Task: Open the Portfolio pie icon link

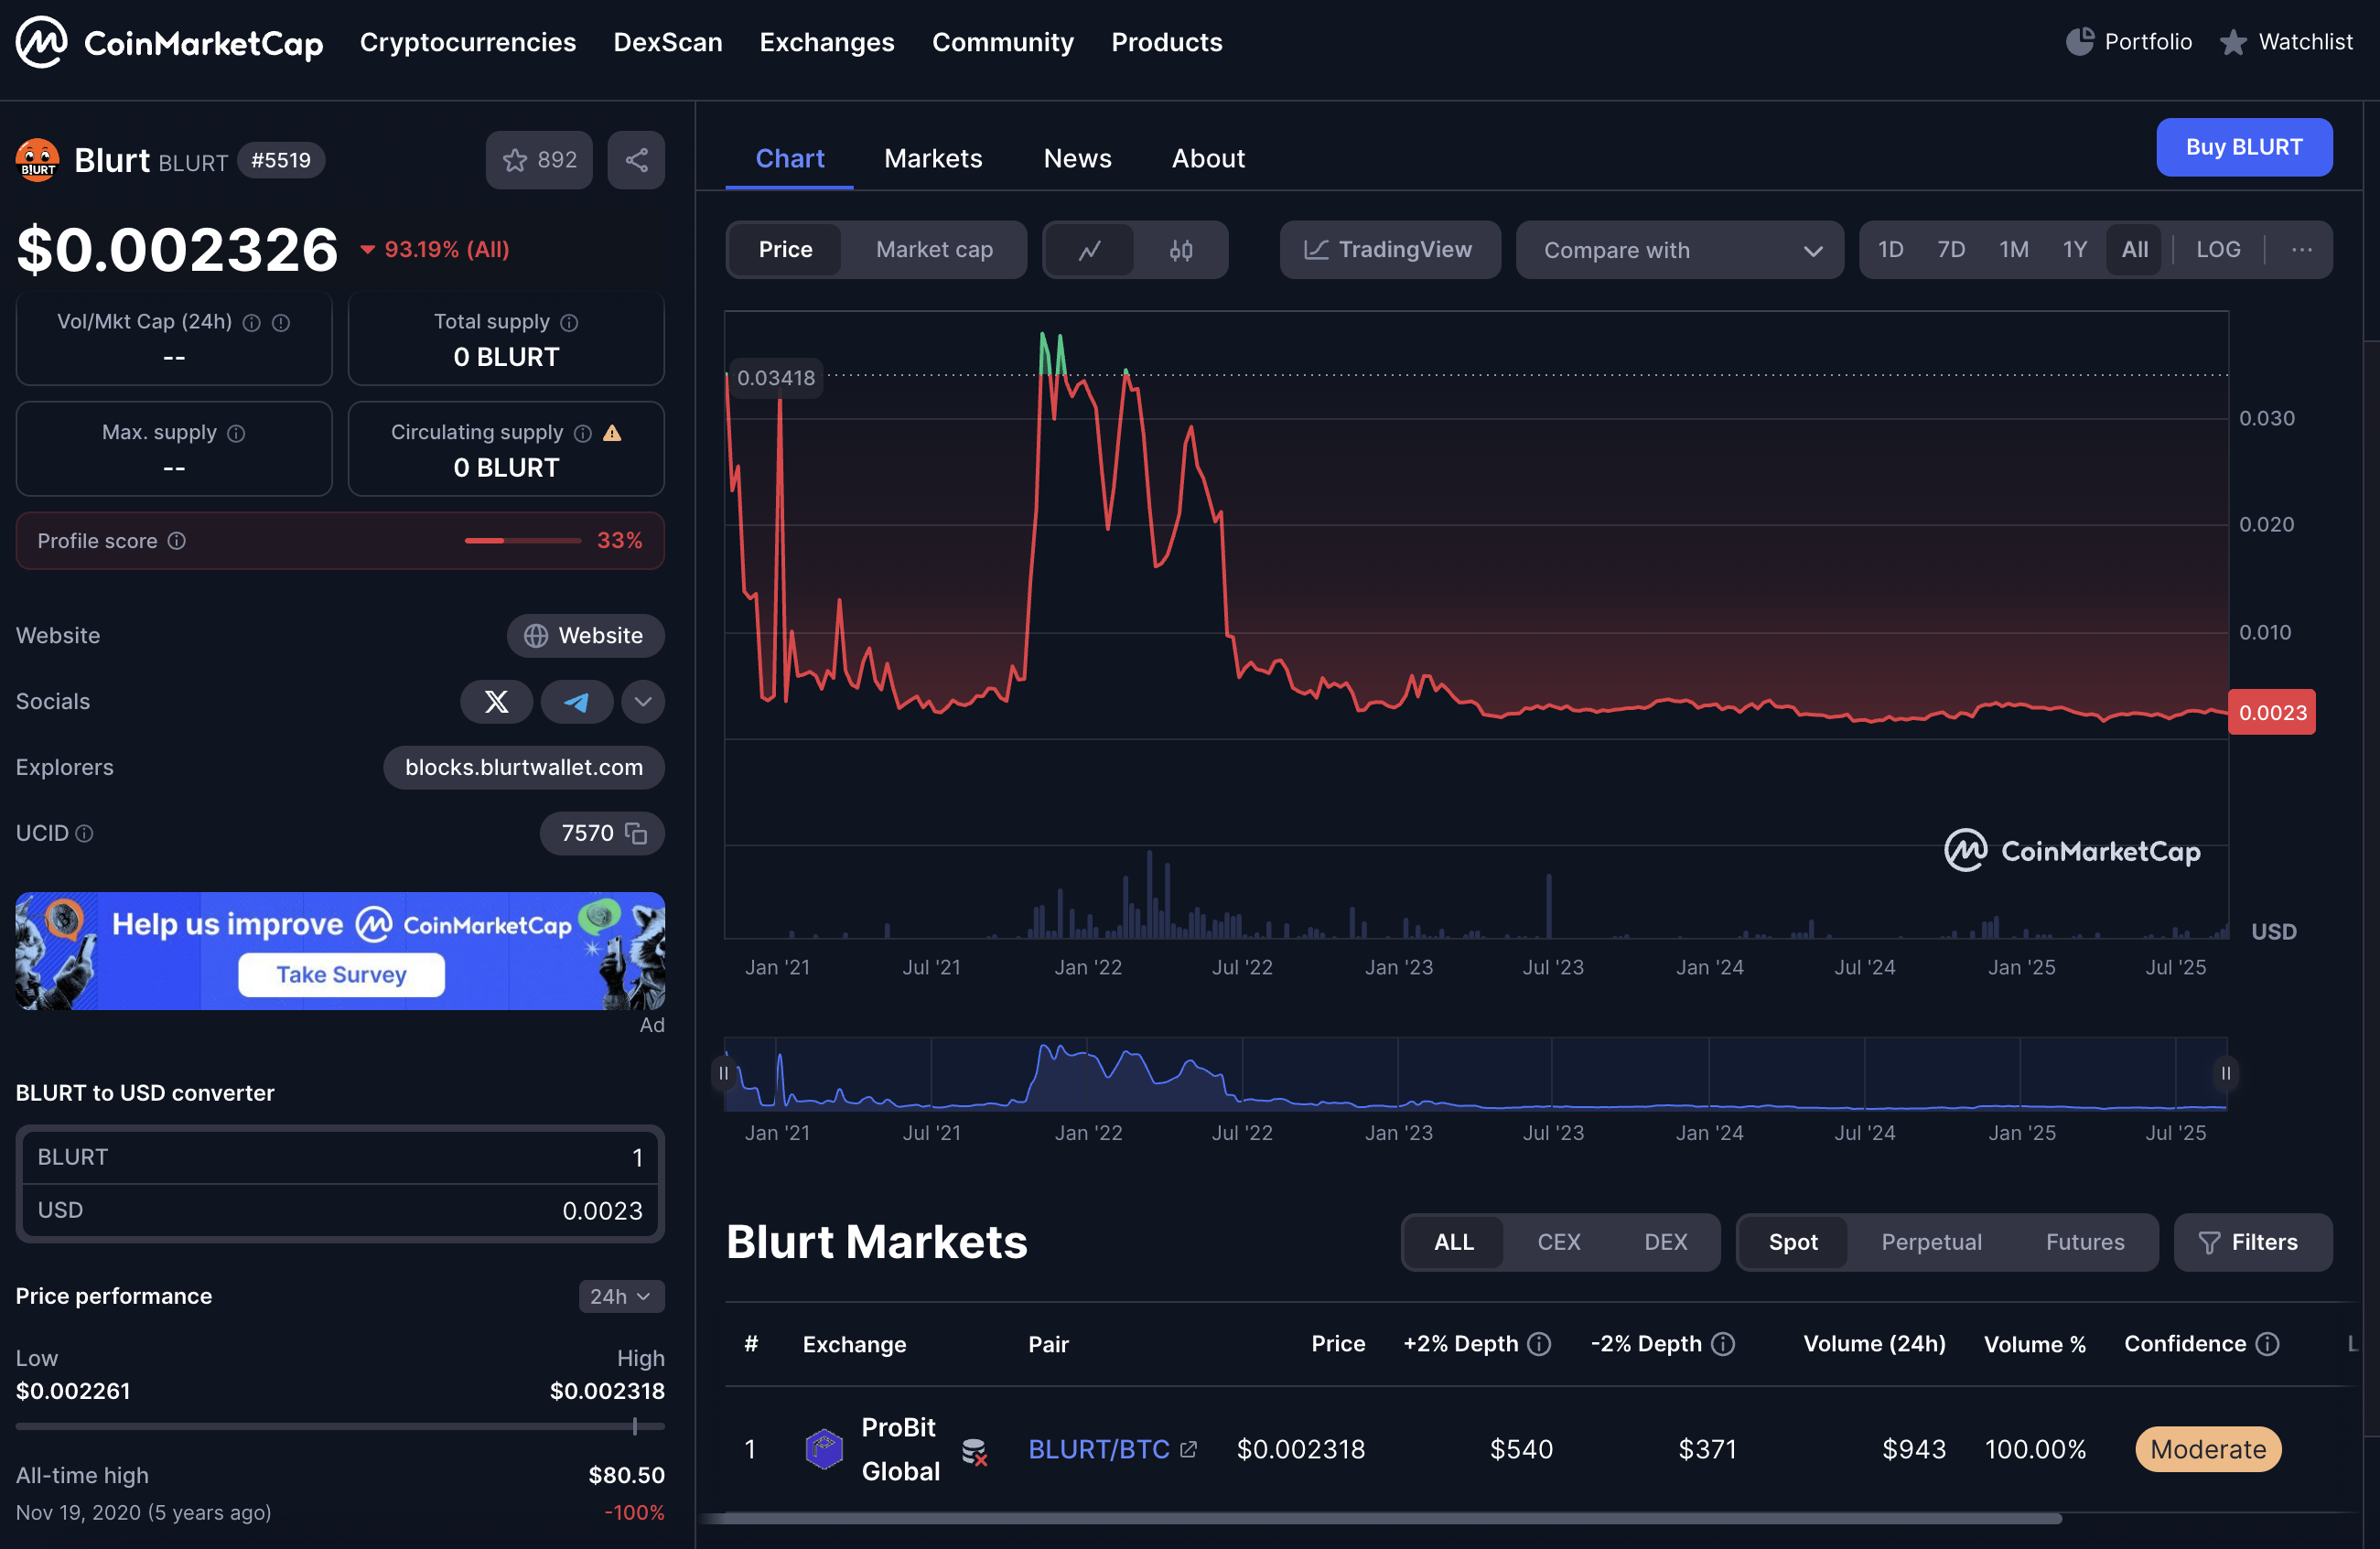Action: (x=2129, y=42)
